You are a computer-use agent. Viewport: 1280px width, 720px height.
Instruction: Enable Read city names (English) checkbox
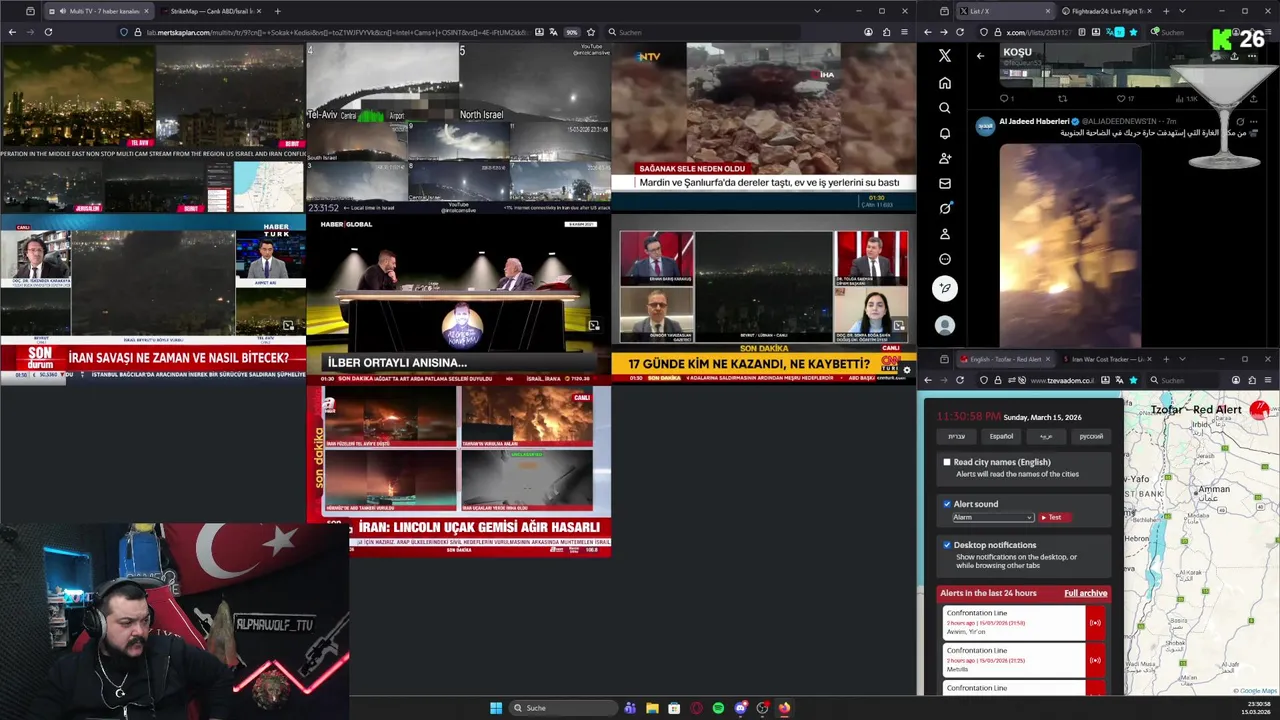pyautogui.click(x=947, y=462)
